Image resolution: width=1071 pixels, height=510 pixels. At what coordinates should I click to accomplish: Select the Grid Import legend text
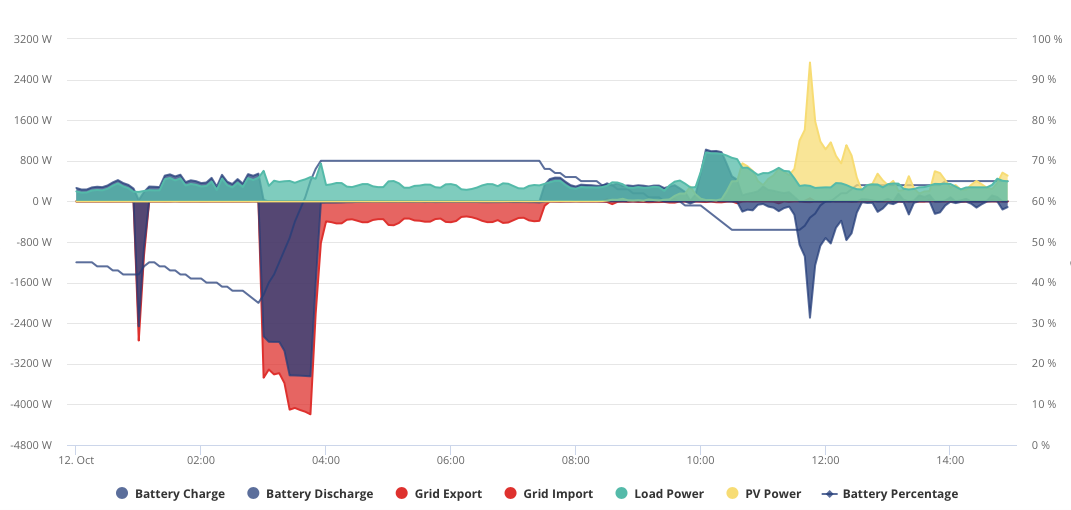[558, 494]
